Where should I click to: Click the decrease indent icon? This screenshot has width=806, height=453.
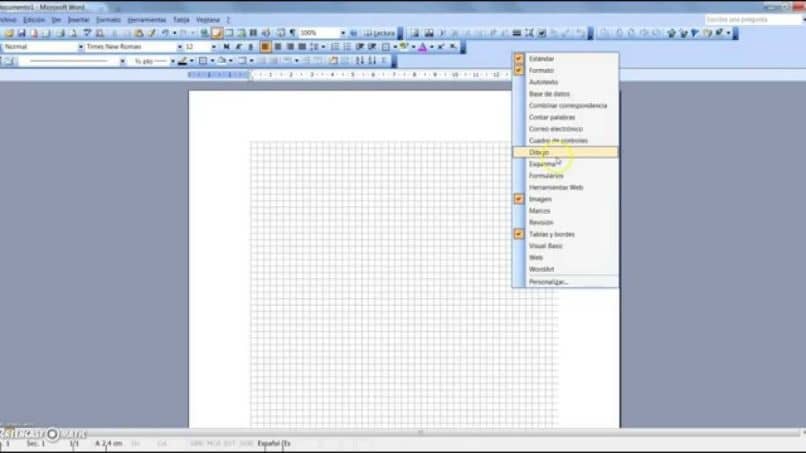pyautogui.click(x=360, y=47)
